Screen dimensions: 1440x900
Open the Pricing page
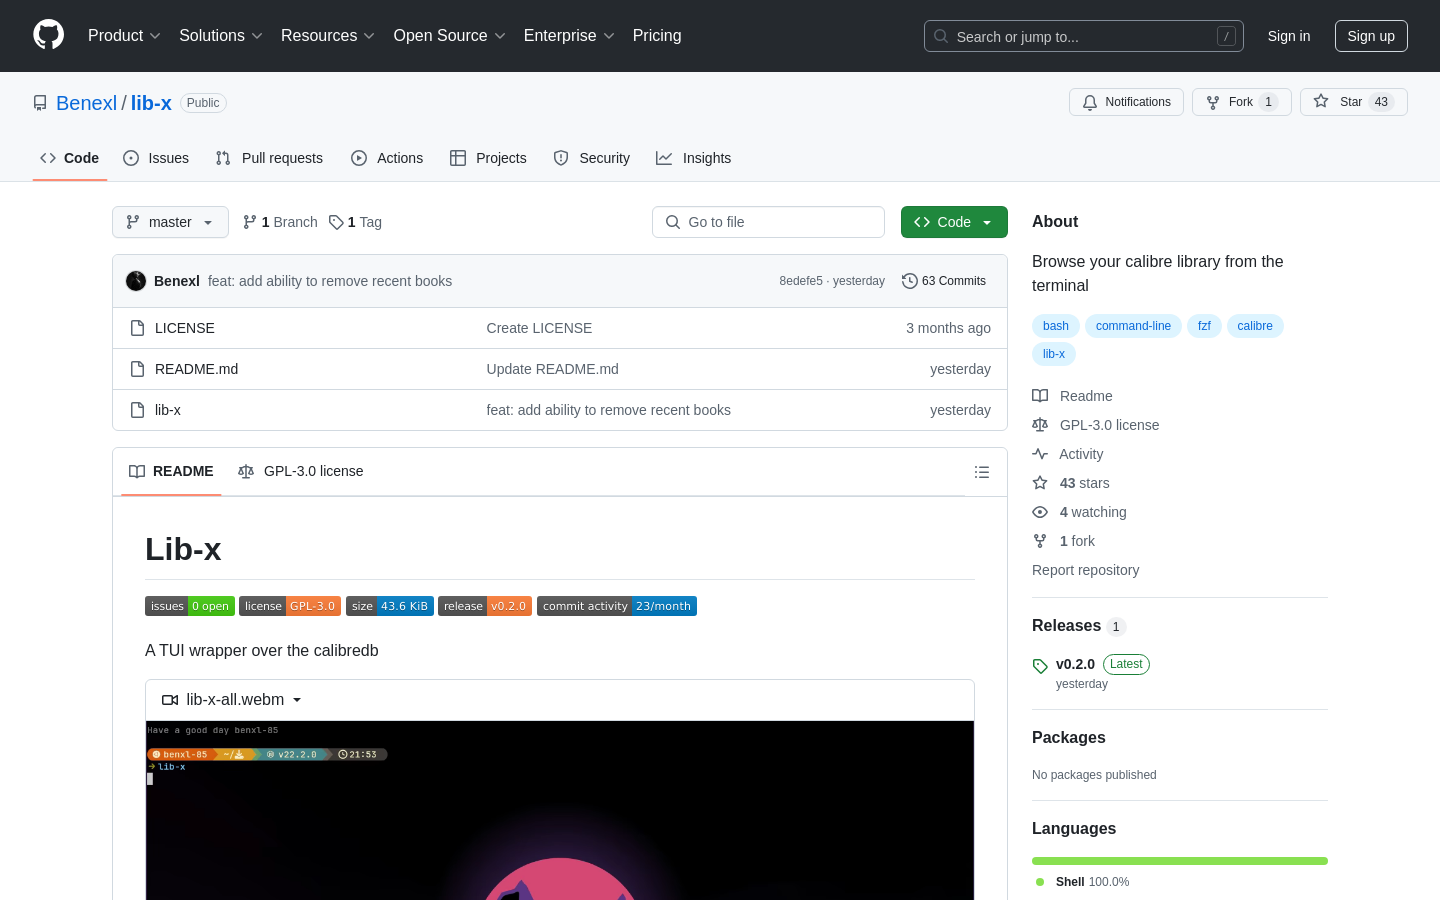657,36
